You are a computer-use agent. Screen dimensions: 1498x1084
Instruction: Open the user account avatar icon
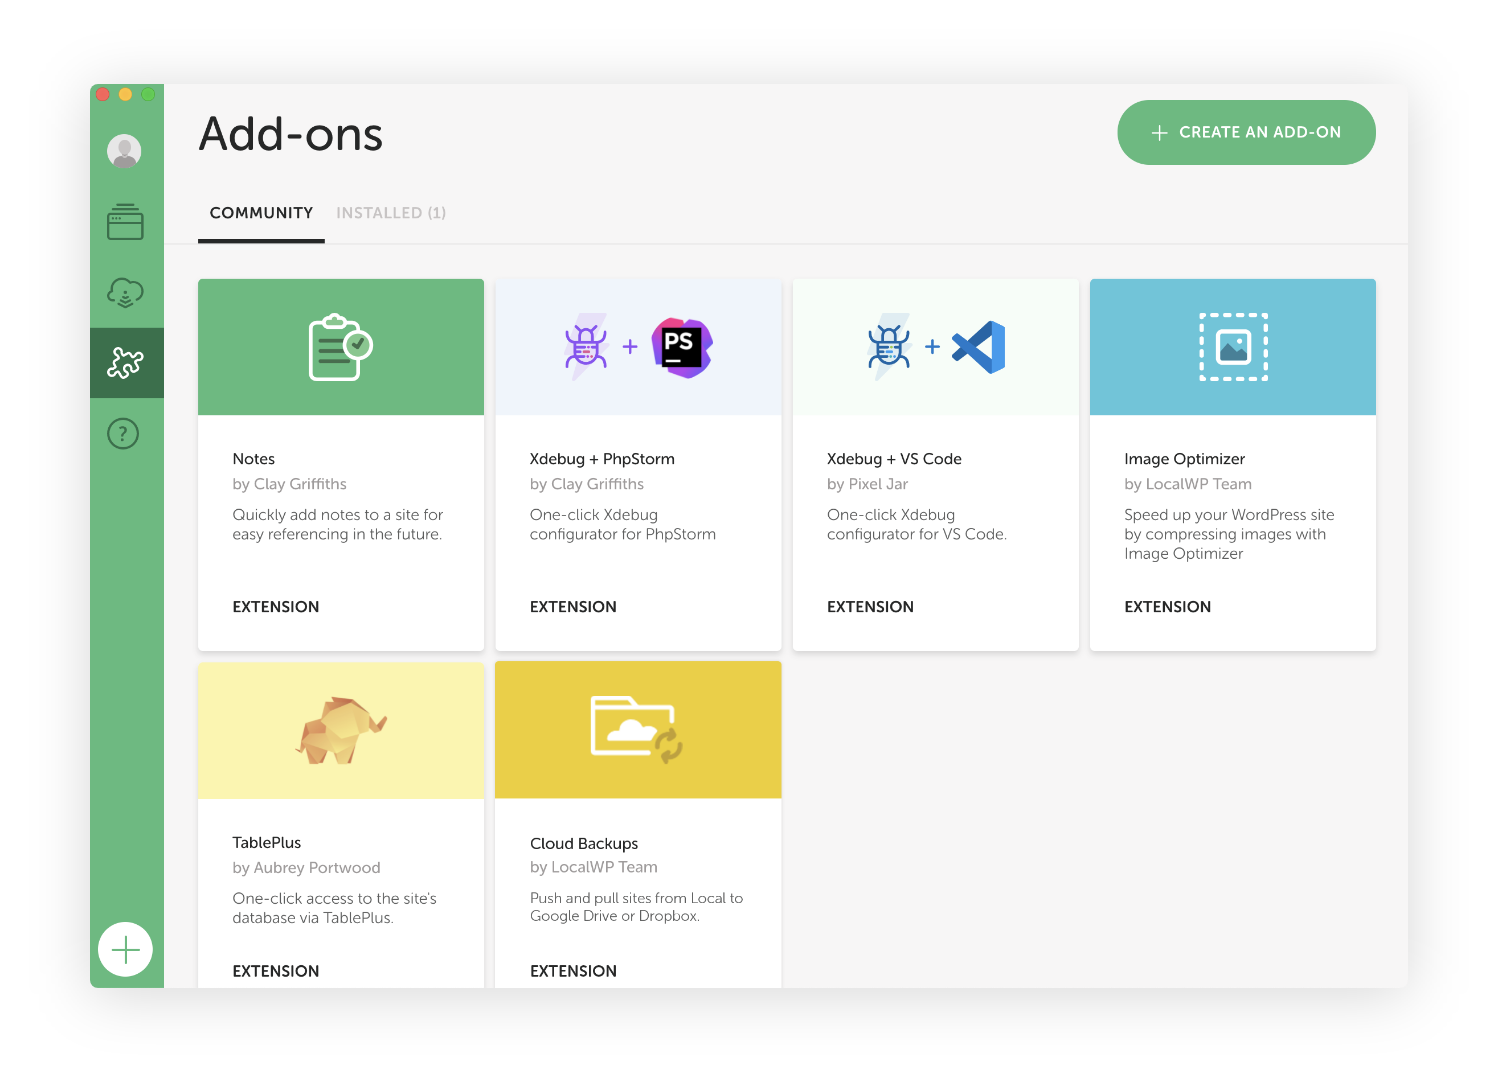pos(124,151)
